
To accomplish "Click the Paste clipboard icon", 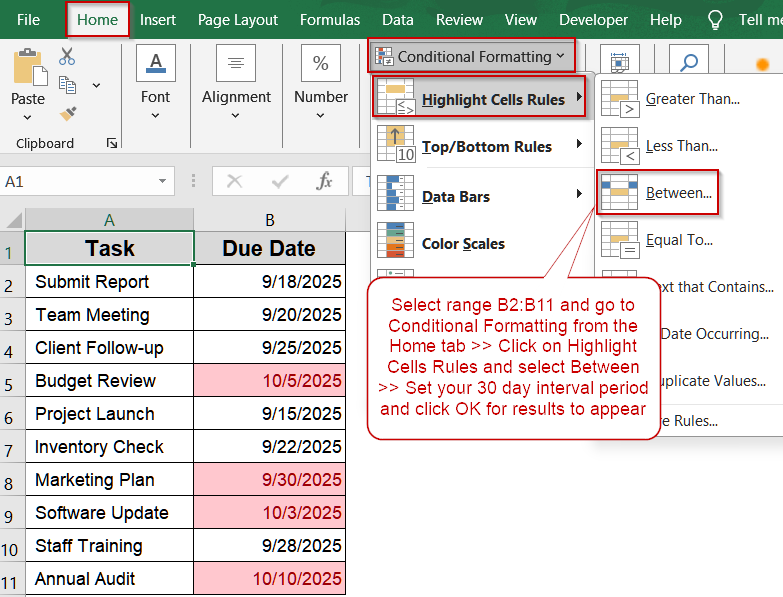I will pos(28,67).
